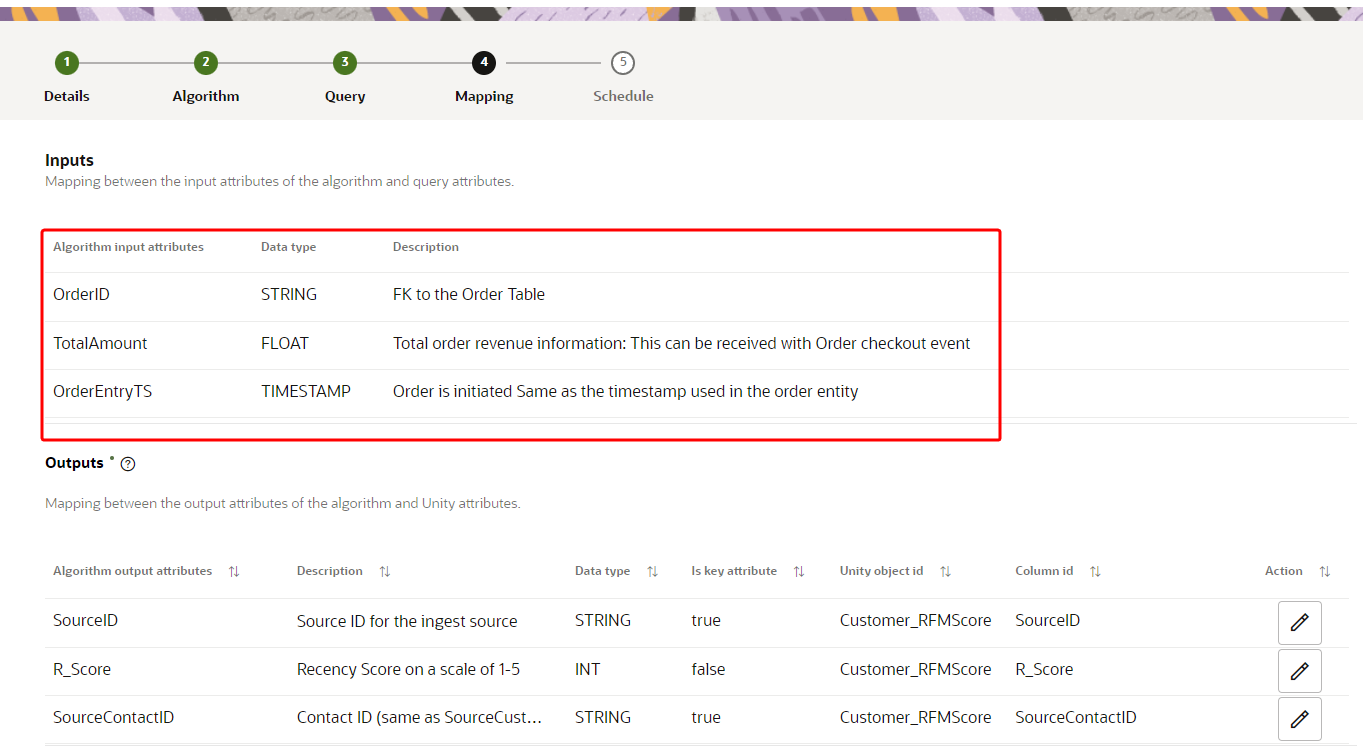Image resolution: width=1363 pixels, height=755 pixels.
Task: Select SourceContactID in Algorithm output attributes
Action: pyautogui.click(x=114, y=718)
